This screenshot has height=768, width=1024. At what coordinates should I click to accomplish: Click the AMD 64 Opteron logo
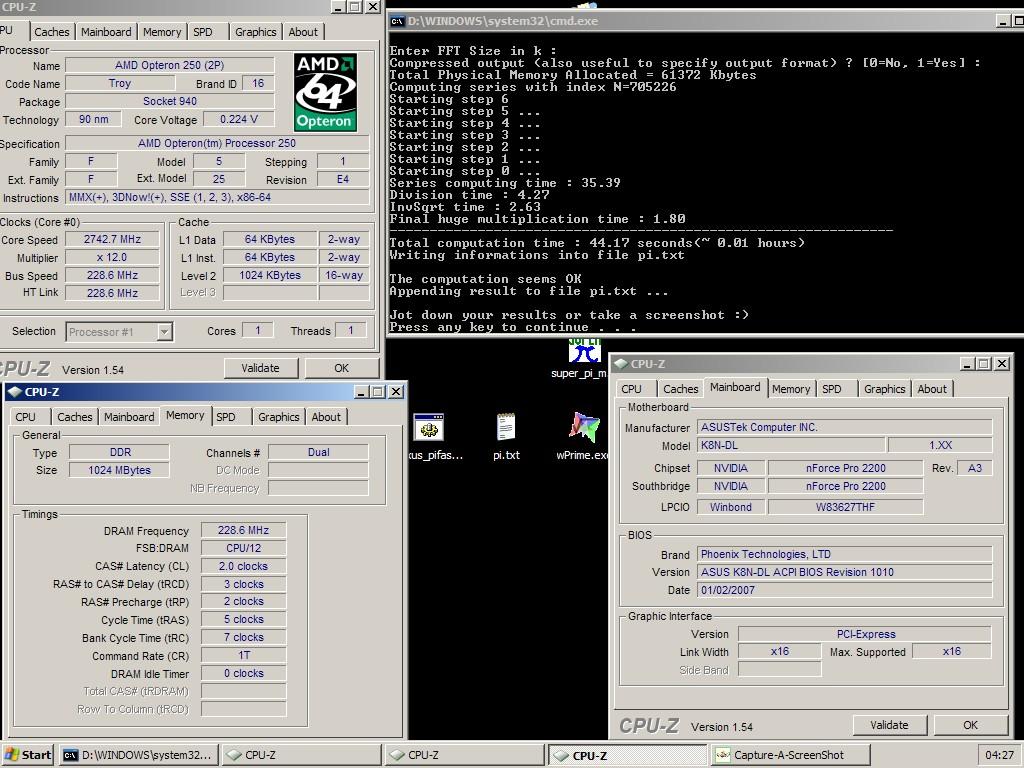coord(325,92)
